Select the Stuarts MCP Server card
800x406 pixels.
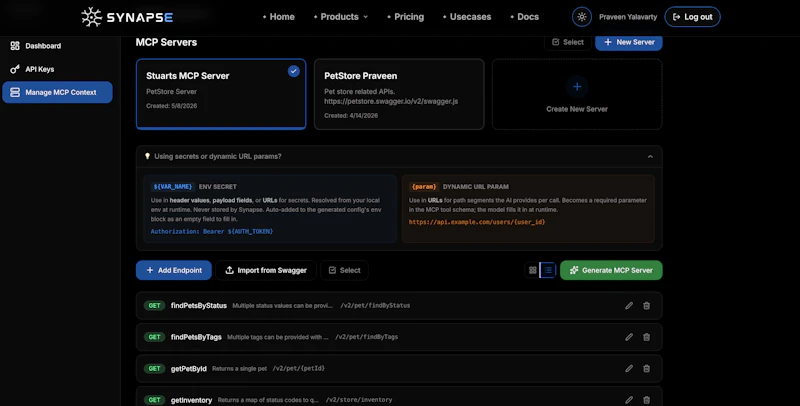click(221, 94)
